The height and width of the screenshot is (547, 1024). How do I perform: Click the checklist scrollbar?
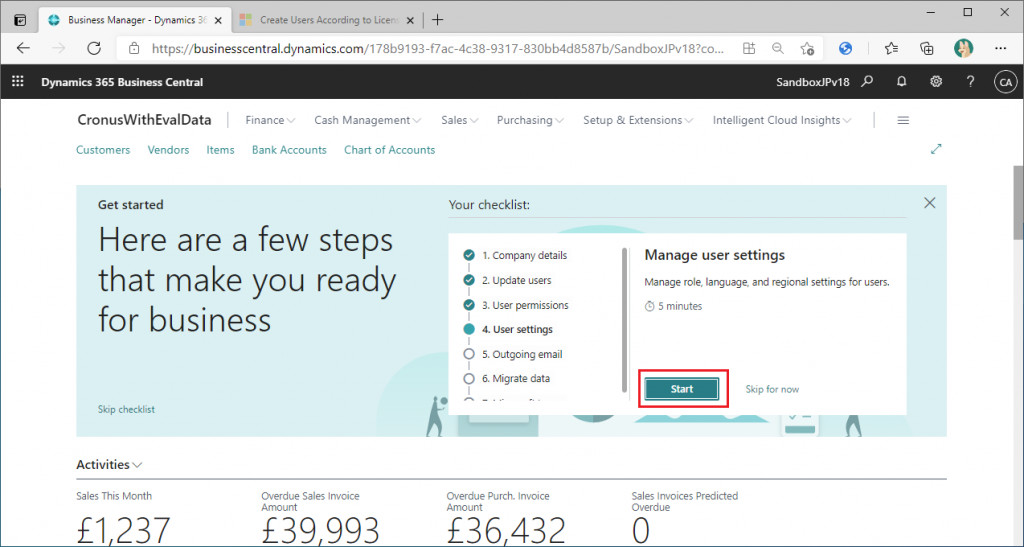(625, 320)
